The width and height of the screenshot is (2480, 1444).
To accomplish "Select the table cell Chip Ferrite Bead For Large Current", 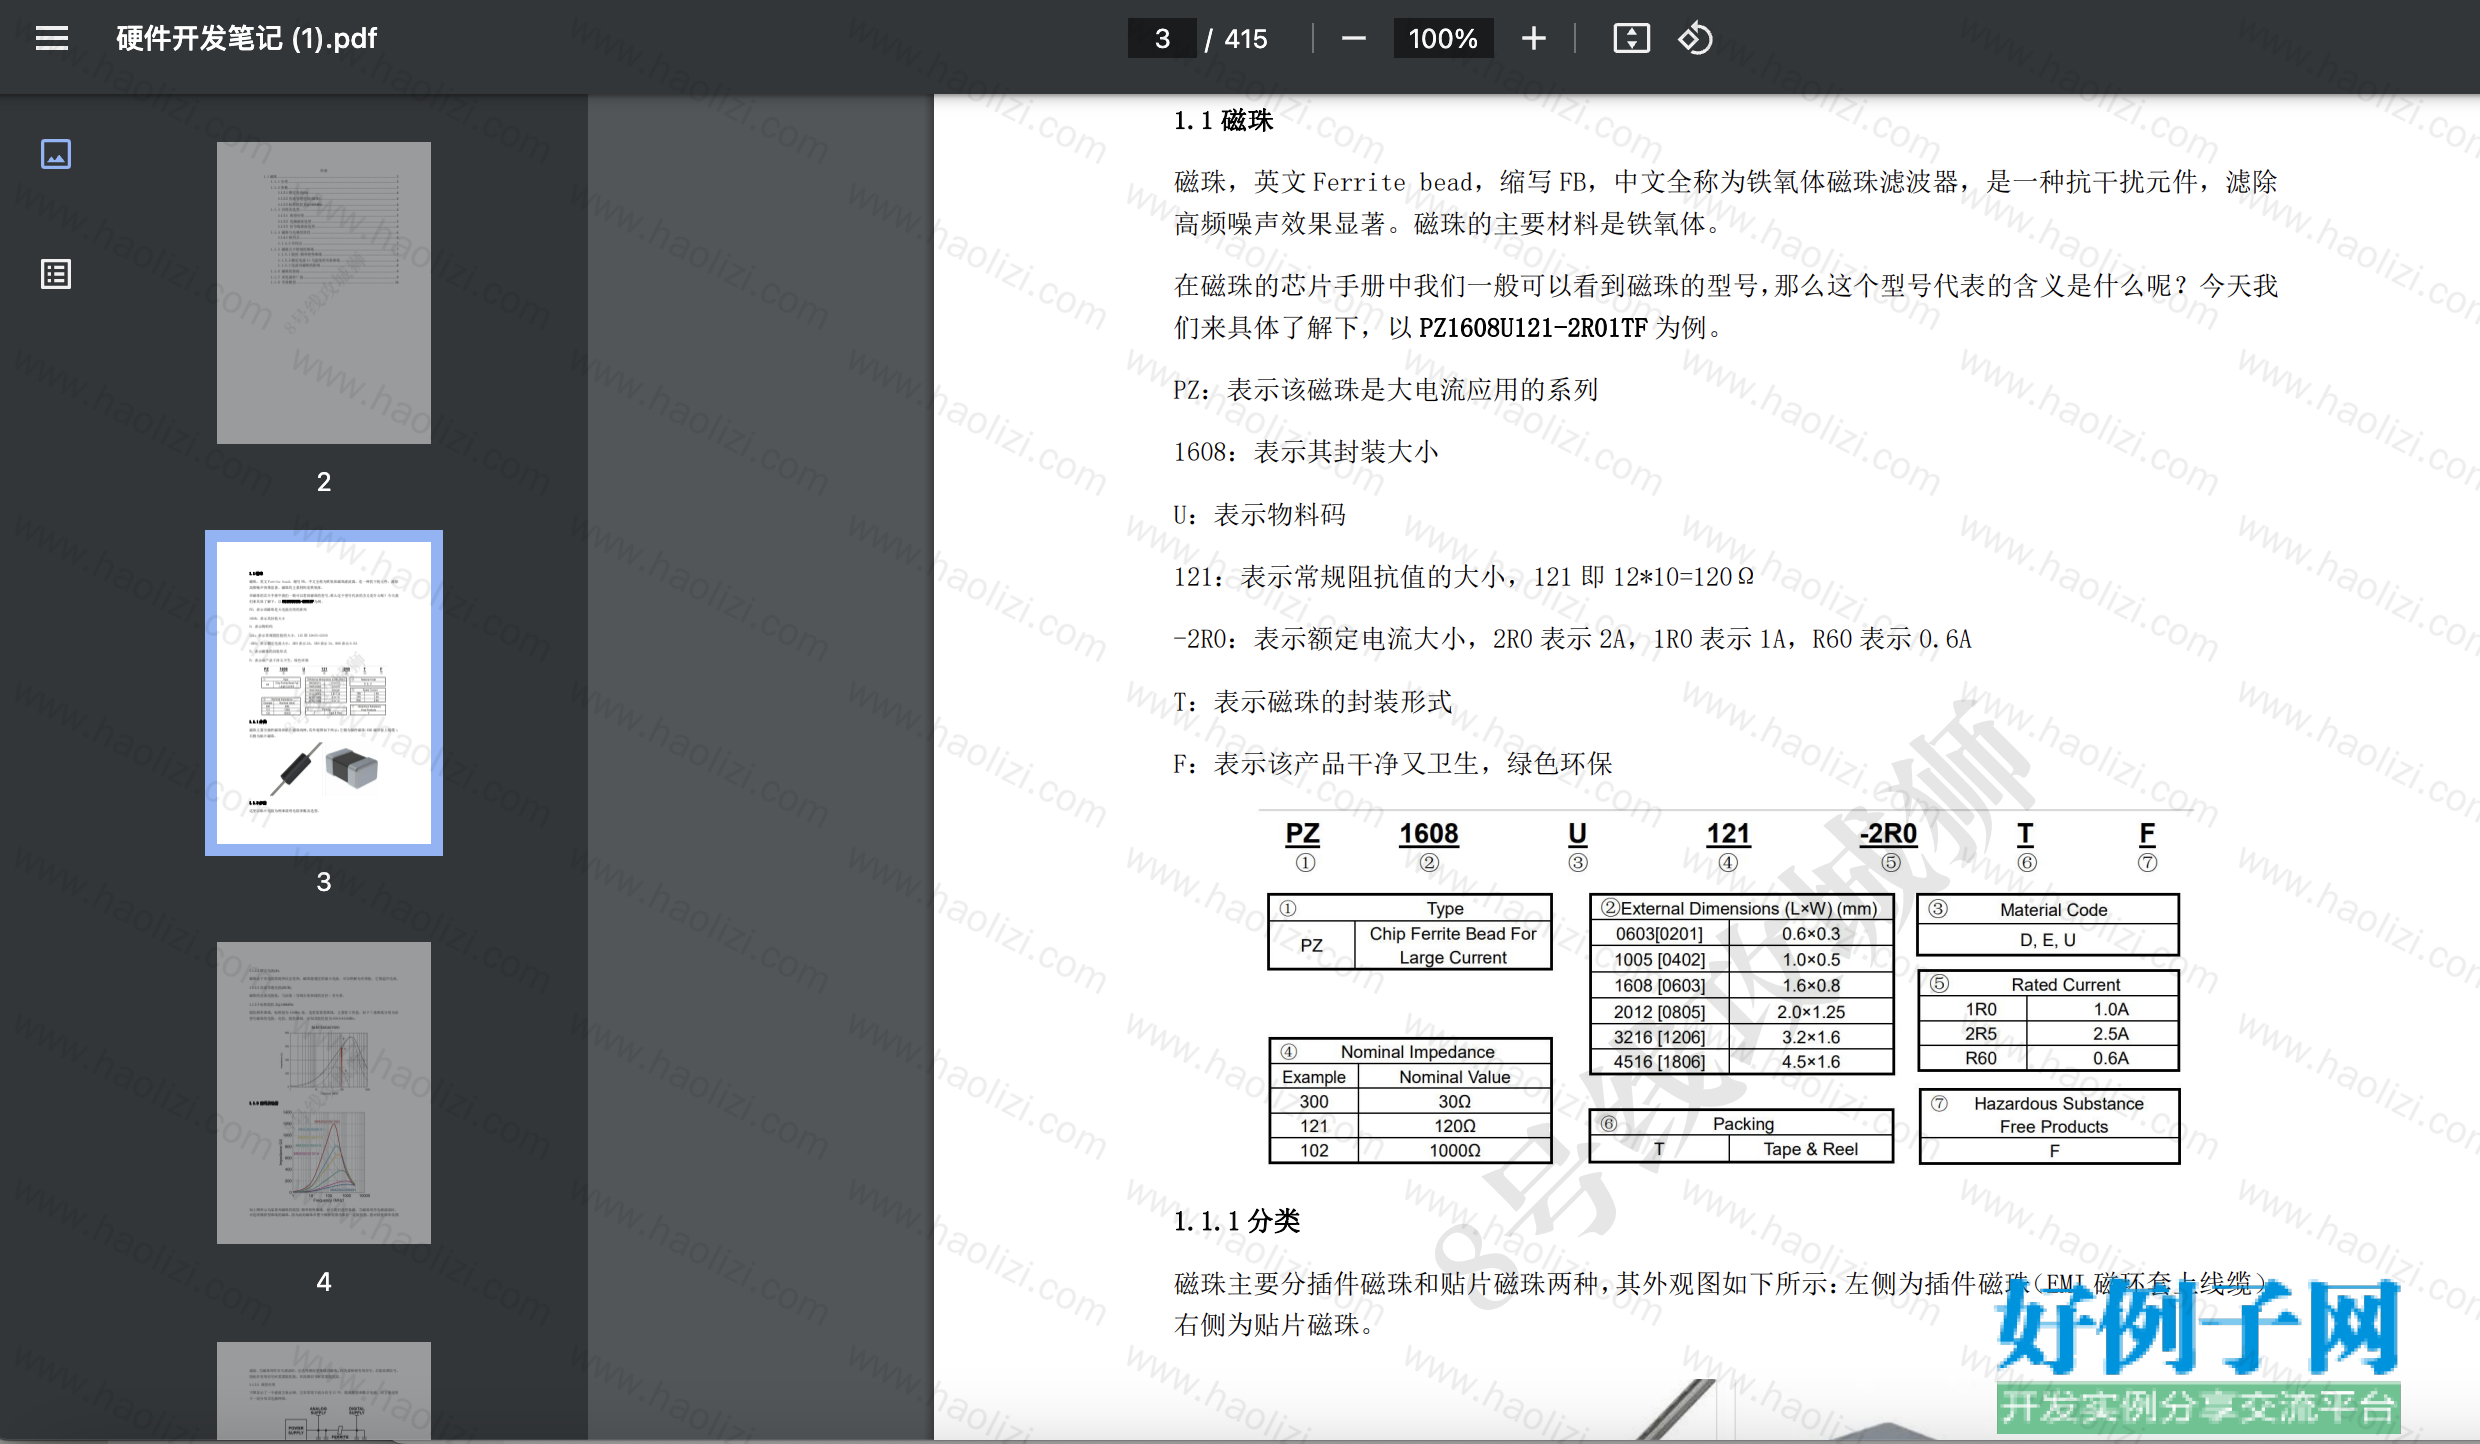I will tap(1453, 945).
